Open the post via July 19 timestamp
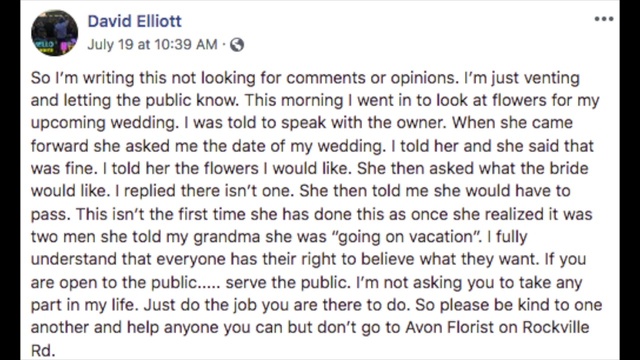The image size is (640, 360). pyautogui.click(x=152, y=44)
